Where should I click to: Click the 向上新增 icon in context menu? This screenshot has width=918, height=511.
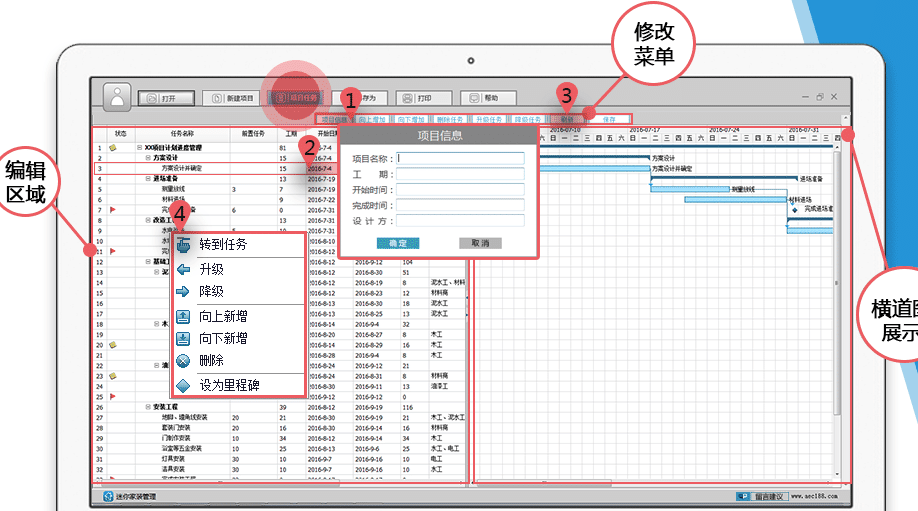click(x=183, y=317)
